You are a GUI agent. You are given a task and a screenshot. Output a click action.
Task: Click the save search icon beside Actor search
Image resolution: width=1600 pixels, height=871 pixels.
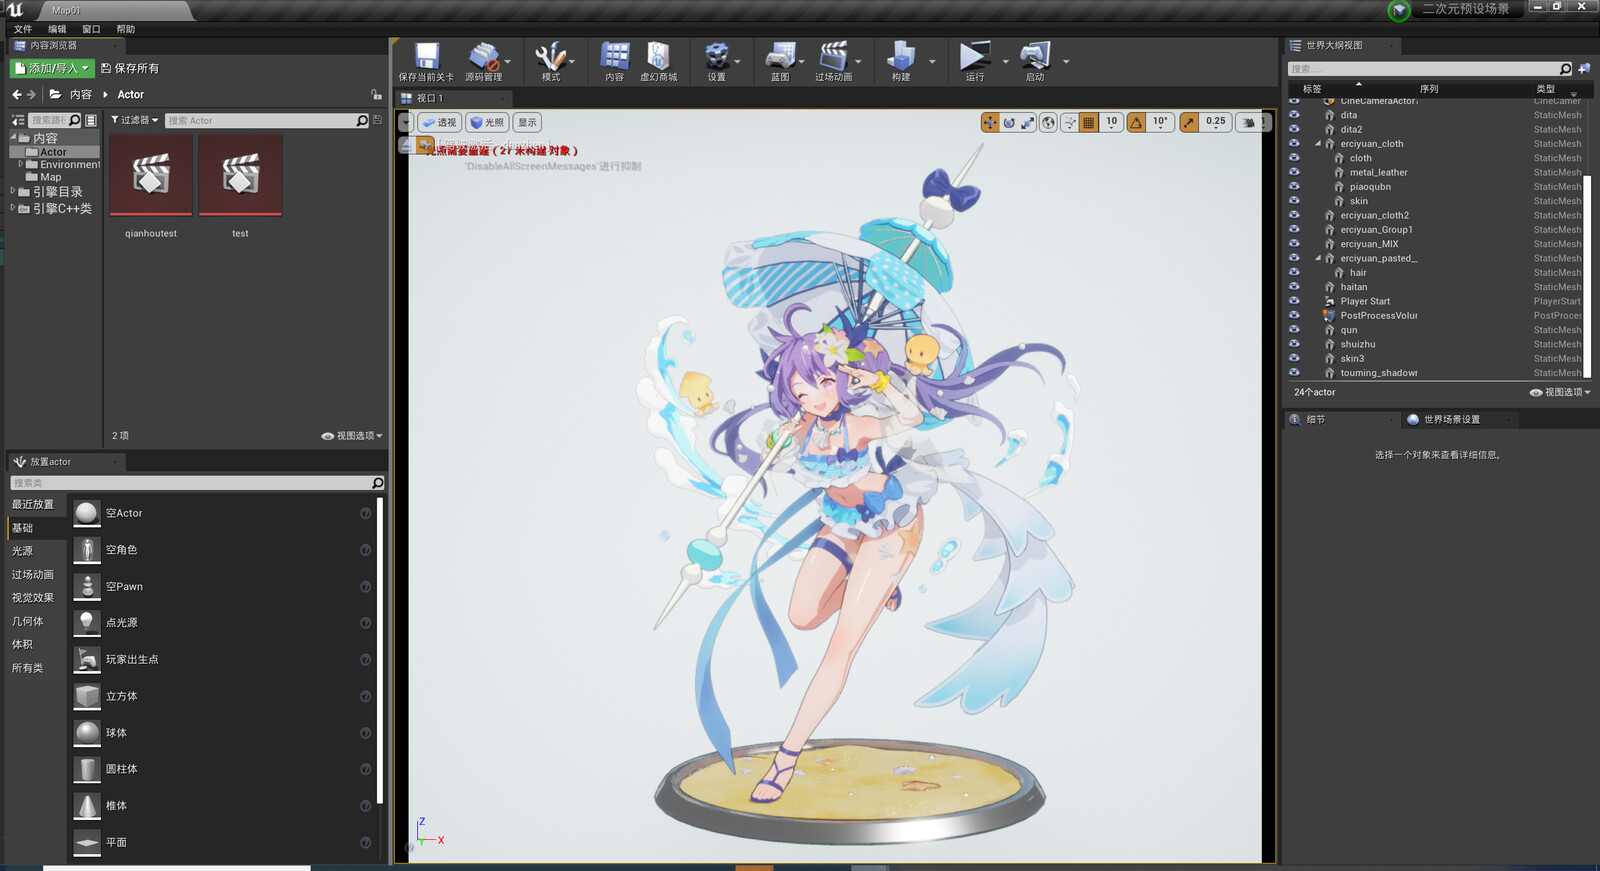(377, 120)
